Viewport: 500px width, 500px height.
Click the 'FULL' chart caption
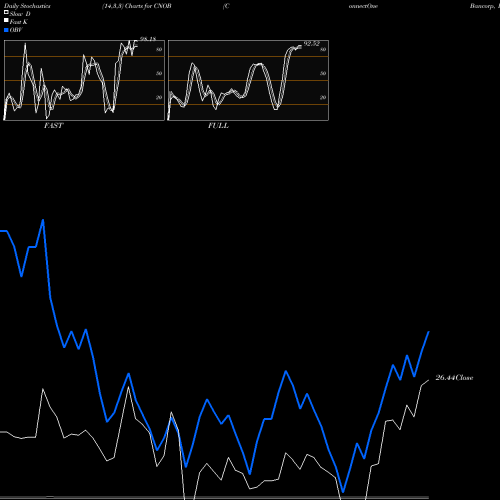click(x=218, y=126)
